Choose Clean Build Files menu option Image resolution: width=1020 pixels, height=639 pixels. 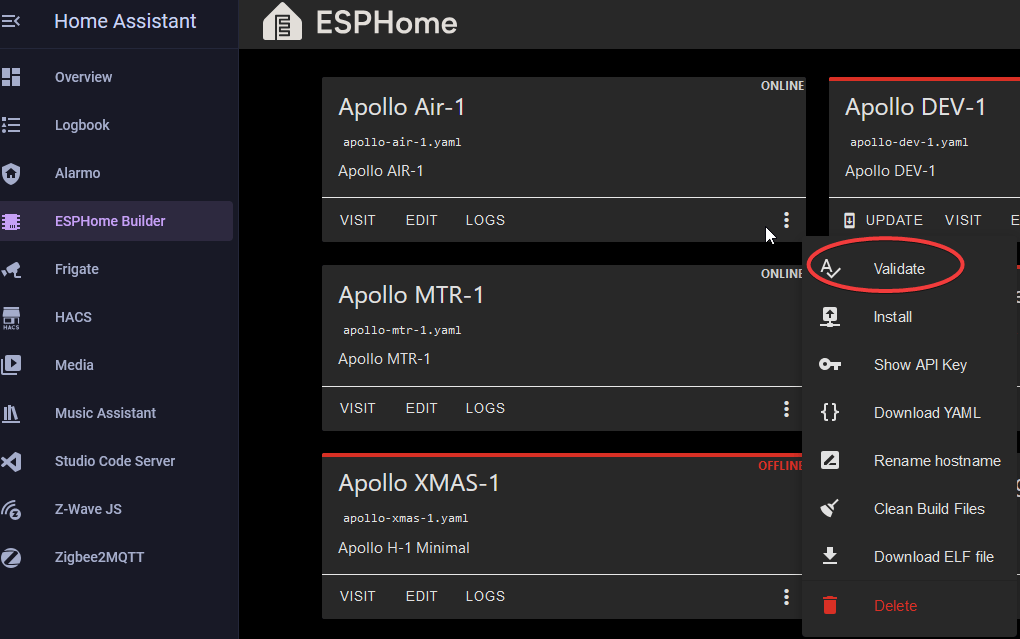[x=928, y=509]
